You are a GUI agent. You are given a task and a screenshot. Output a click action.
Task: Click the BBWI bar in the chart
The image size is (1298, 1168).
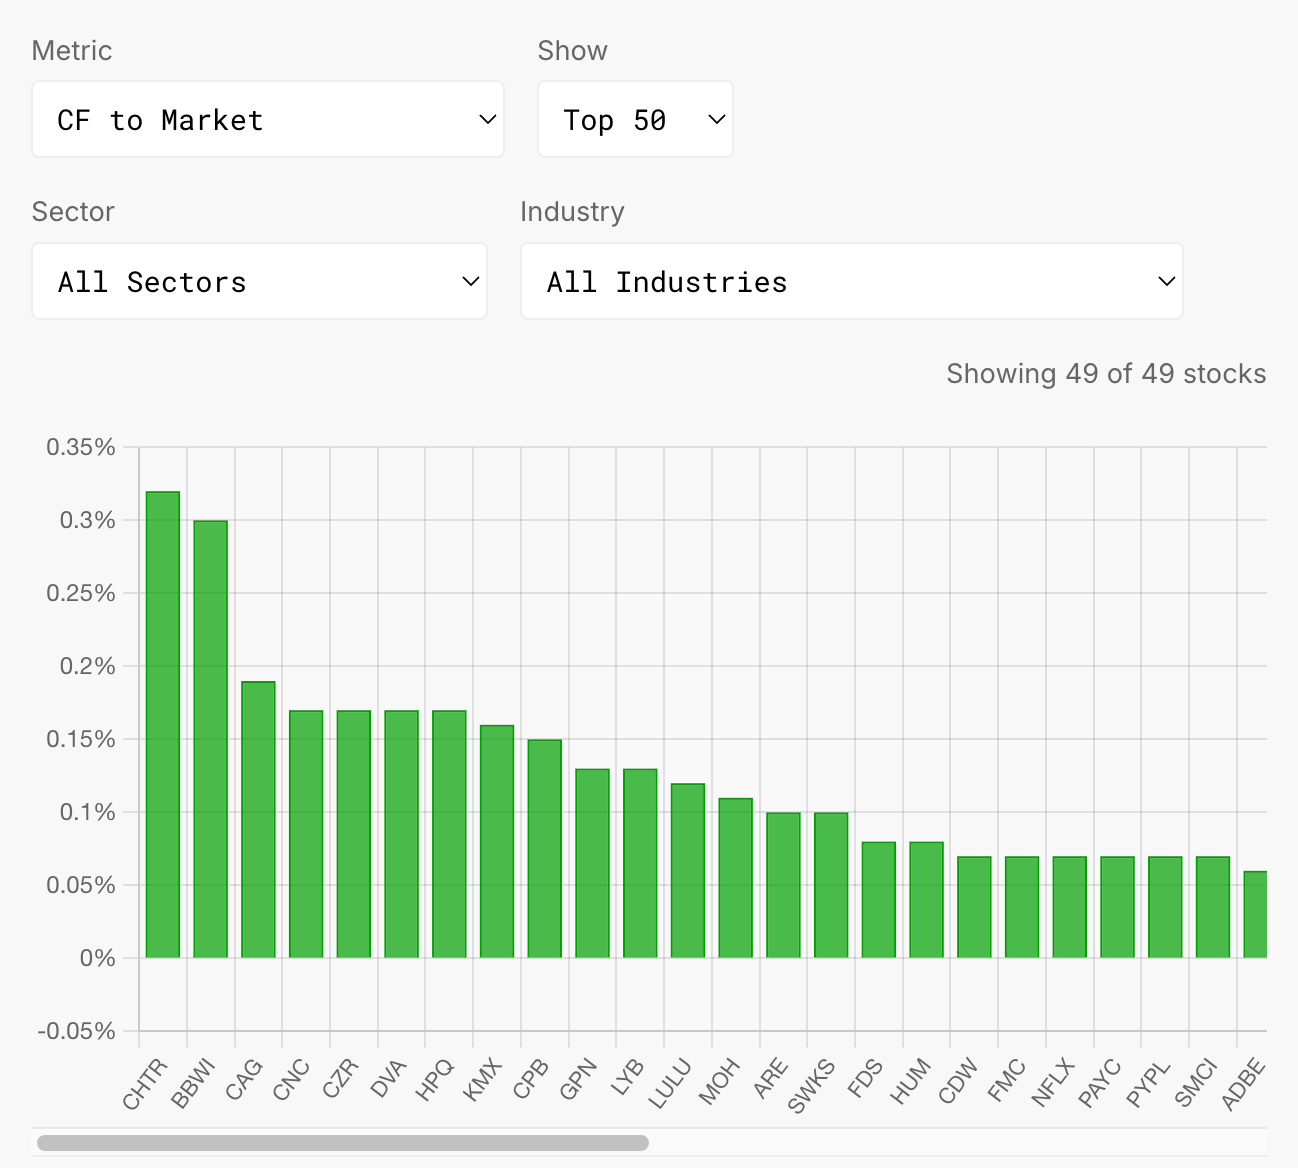point(210,740)
